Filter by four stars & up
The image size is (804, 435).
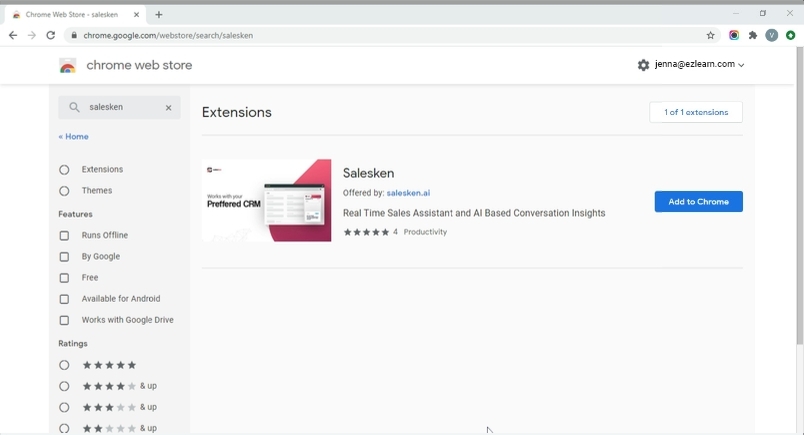point(64,386)
